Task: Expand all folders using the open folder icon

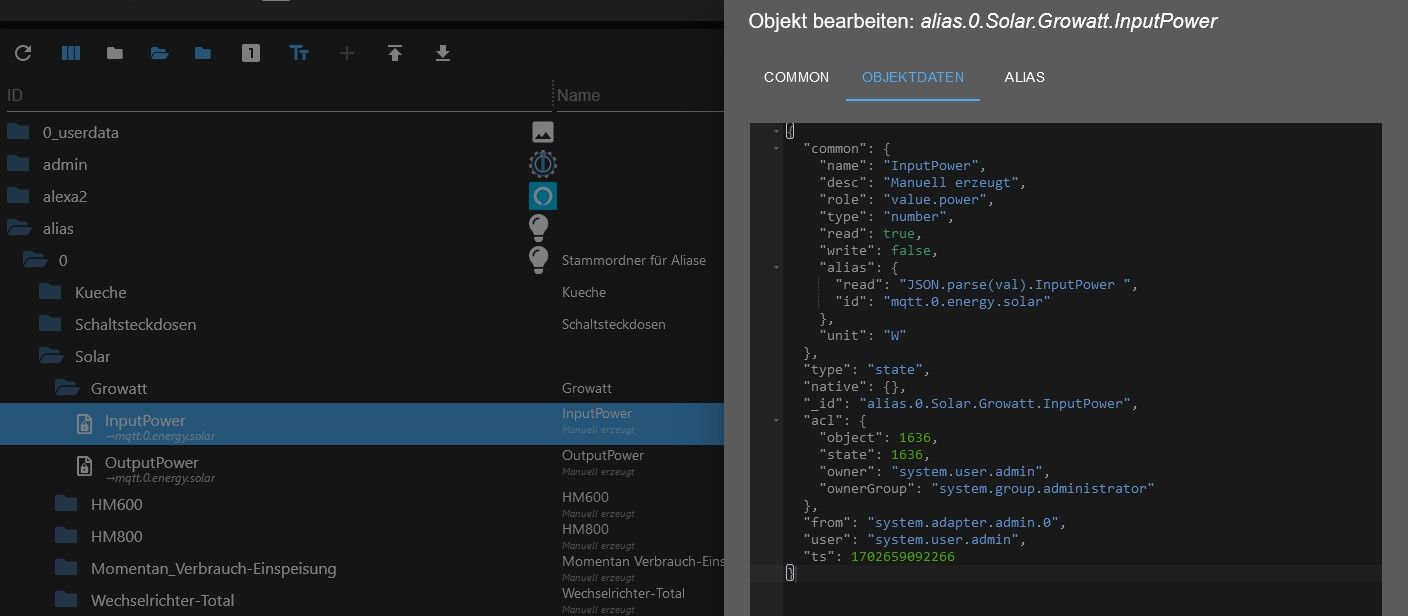Action: click(x=159, y=53)
